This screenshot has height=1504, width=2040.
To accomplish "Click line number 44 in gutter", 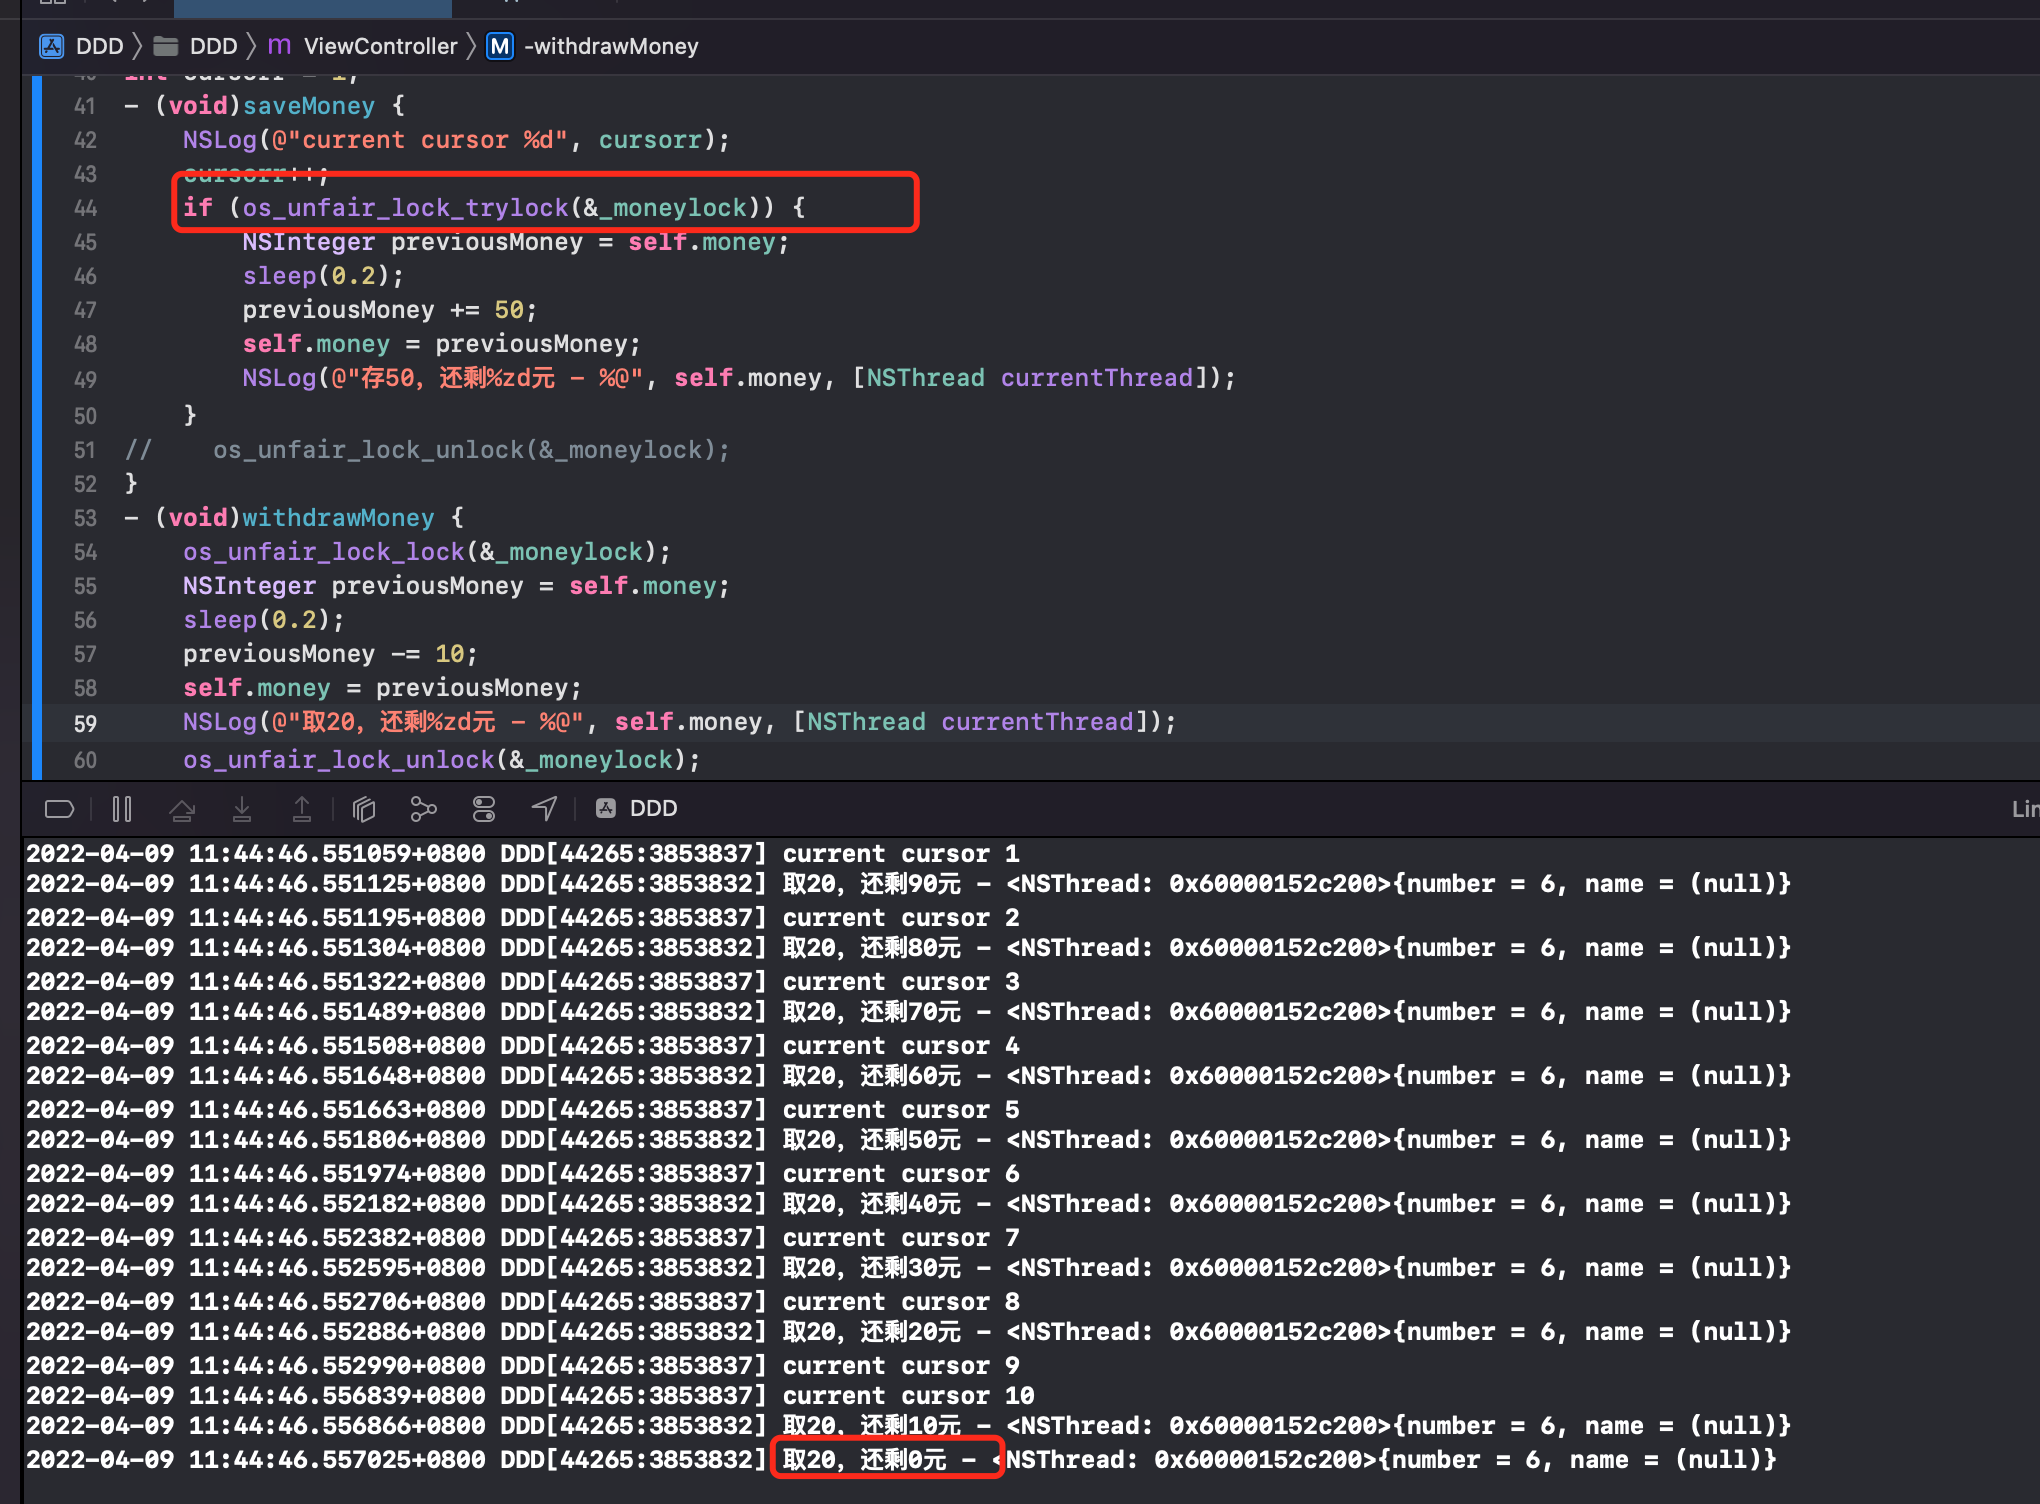I will pyautogui.click(x=85, y=208).
